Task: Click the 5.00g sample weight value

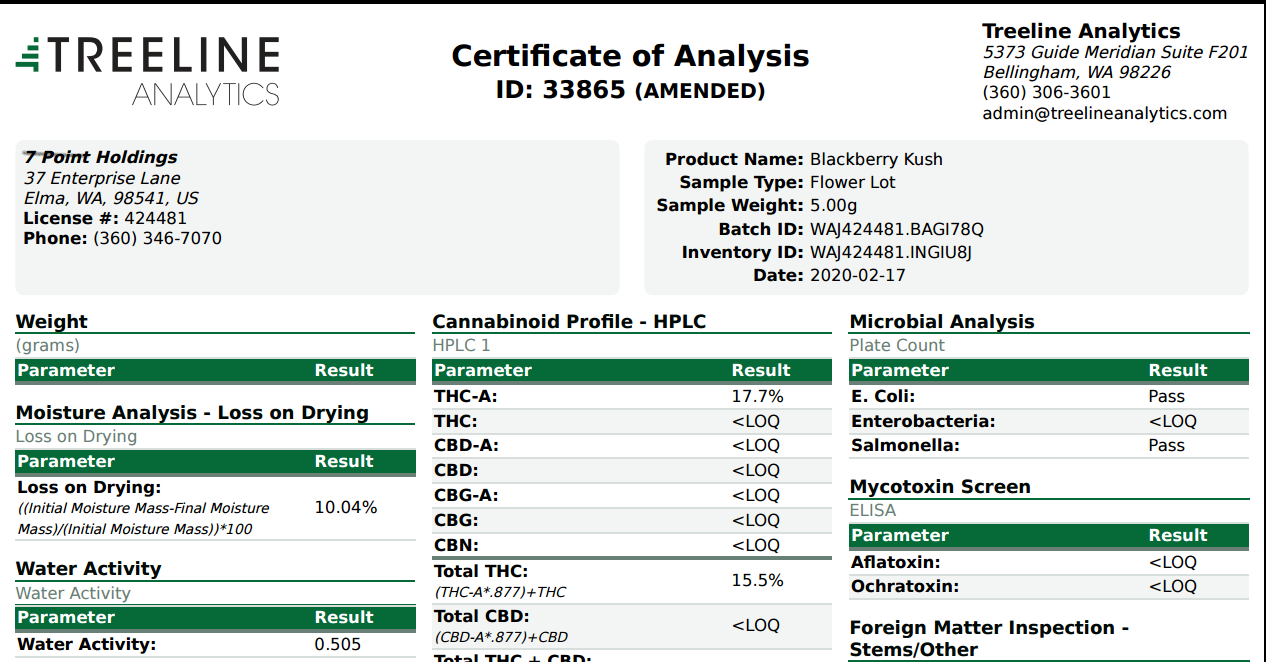Action: [833, 205]
